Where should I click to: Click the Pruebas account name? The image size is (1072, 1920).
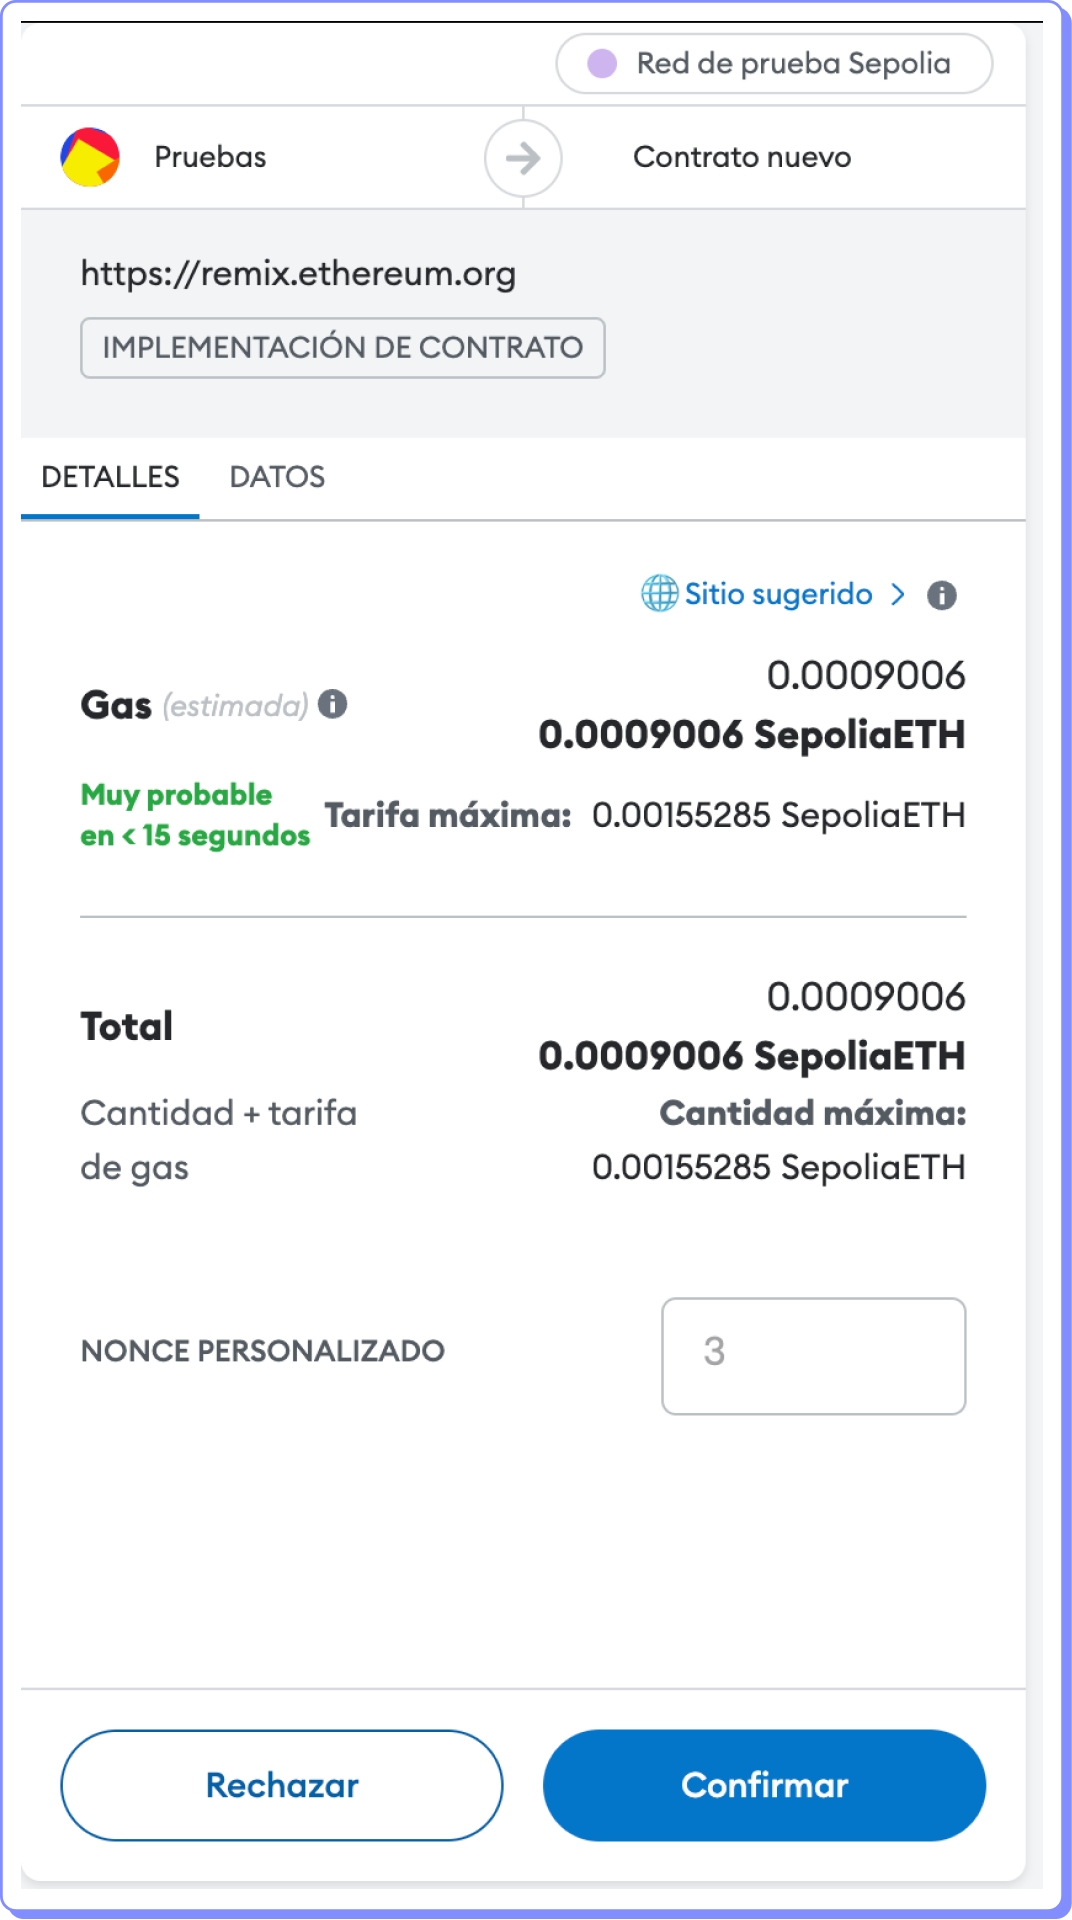click(x=210, y=157)
